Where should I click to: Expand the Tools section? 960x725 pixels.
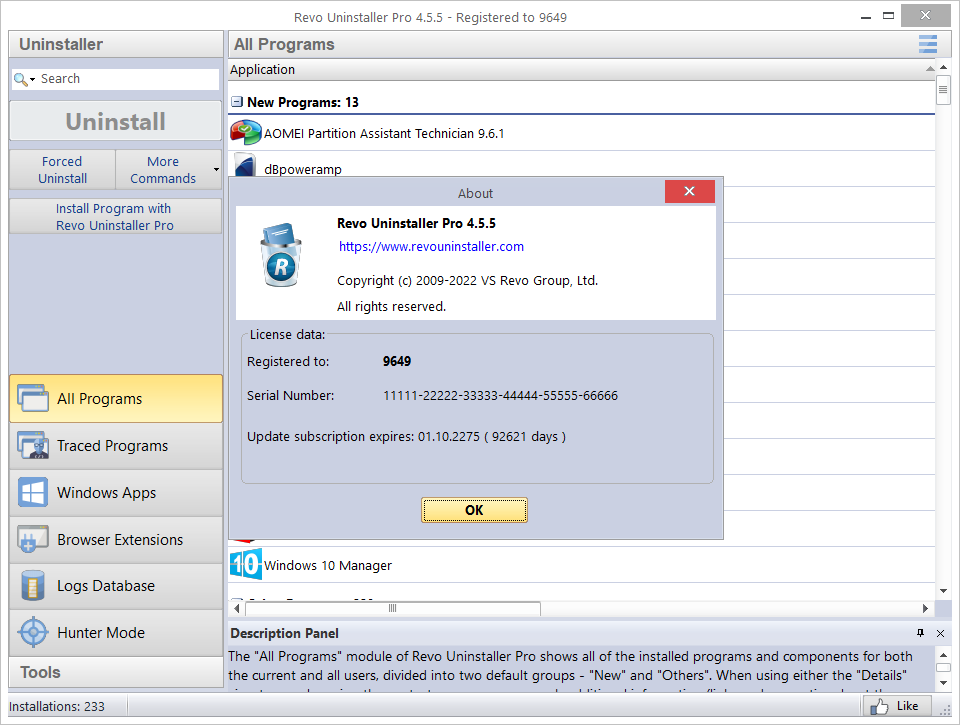(116, 672)
